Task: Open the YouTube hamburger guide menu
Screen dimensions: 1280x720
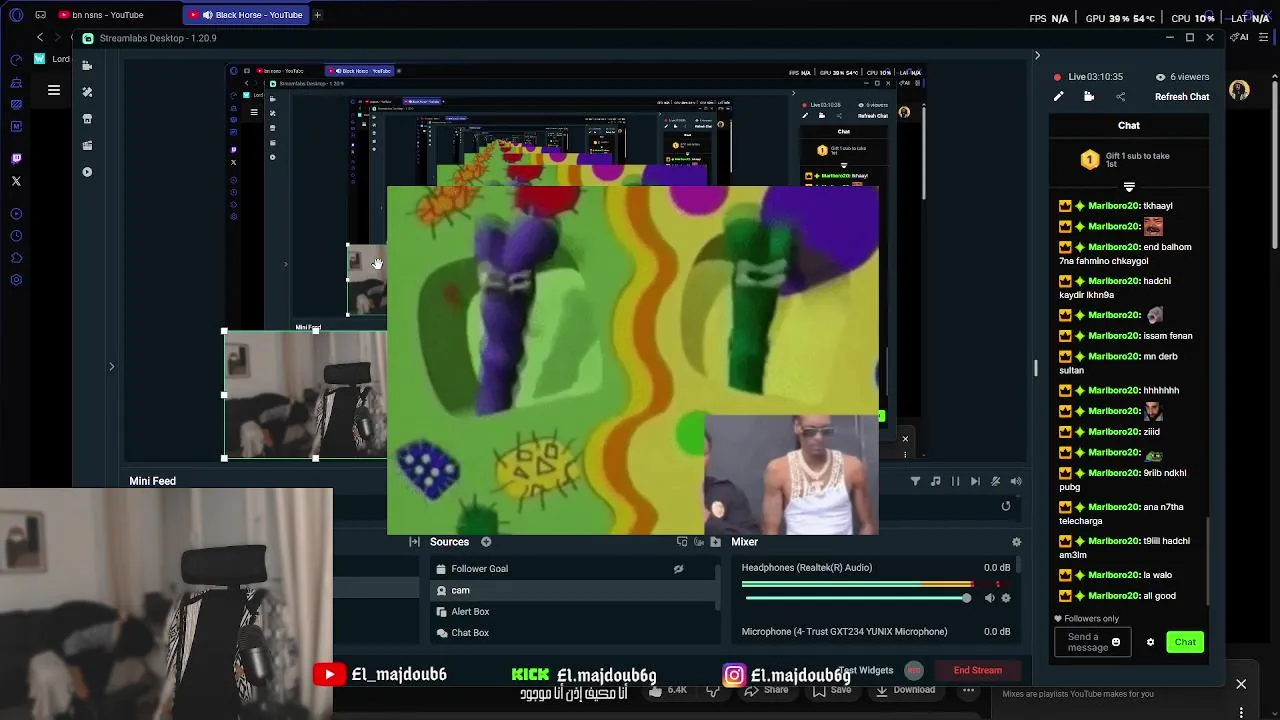Action: pos(54,90)
